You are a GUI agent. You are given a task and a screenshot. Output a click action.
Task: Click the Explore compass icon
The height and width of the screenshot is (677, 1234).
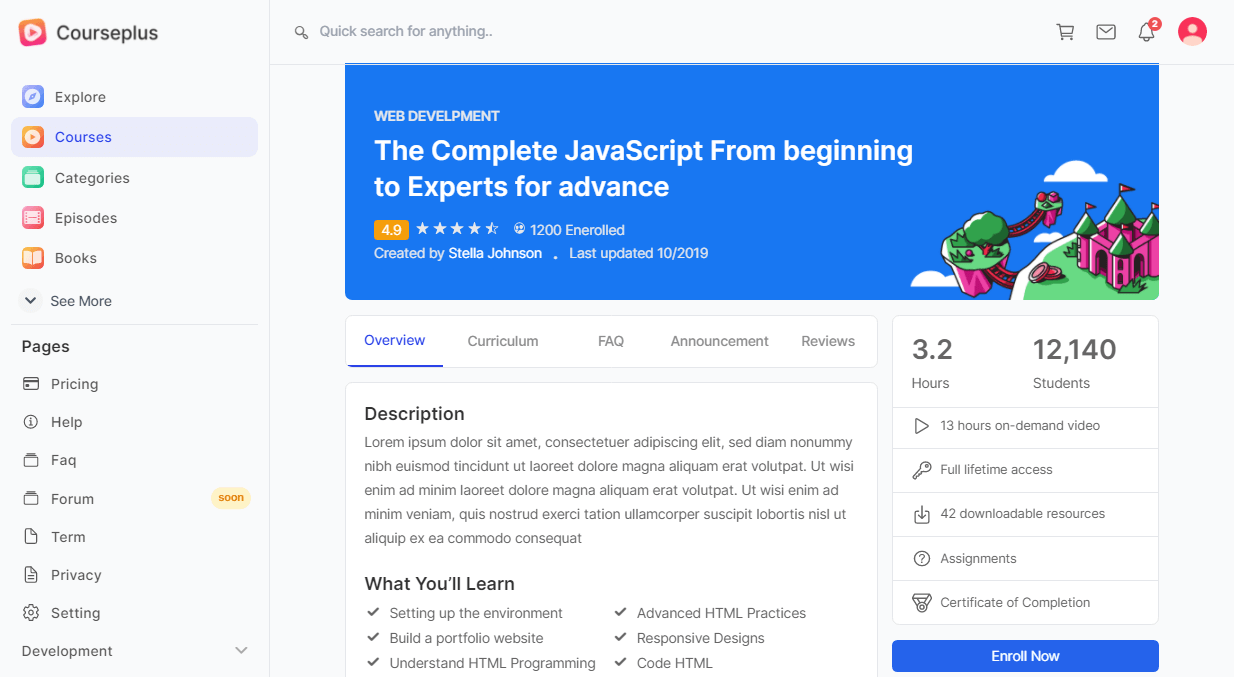tap(33, 97)
